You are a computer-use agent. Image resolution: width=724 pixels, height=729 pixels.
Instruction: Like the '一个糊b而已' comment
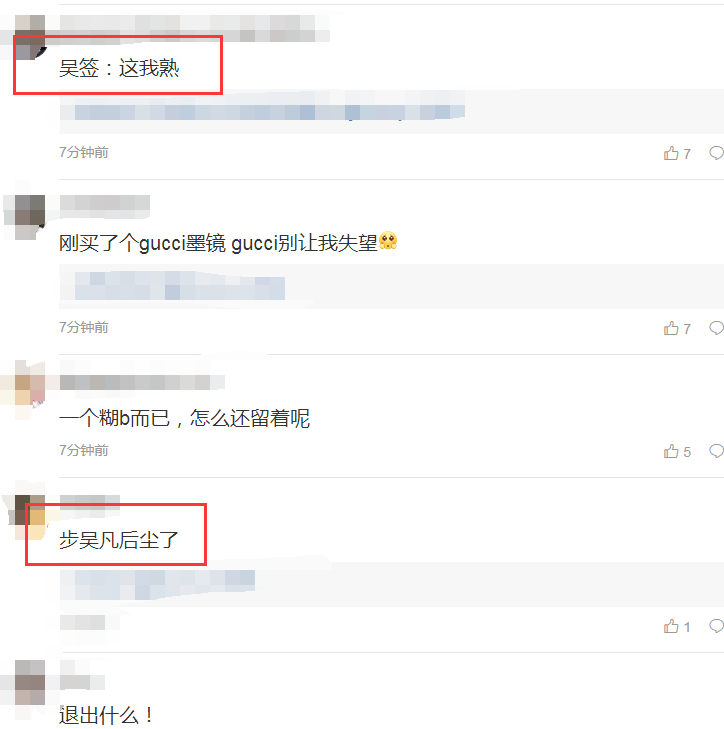coord(677,451)
